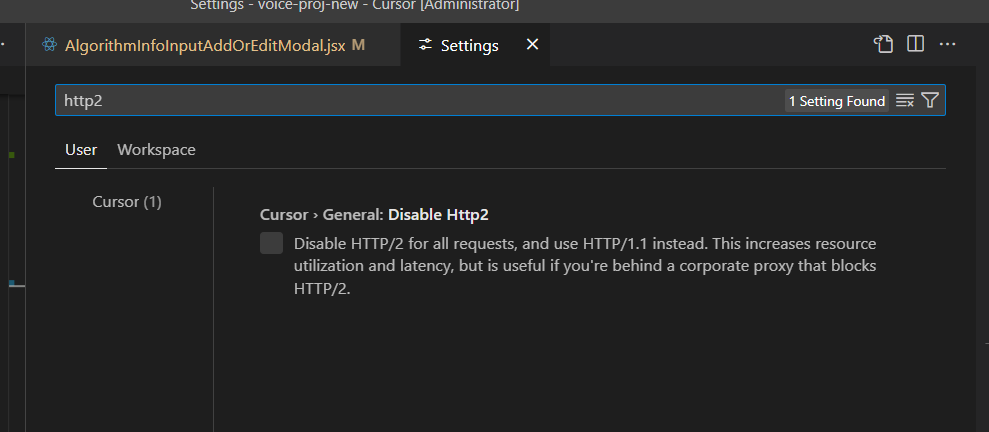Close the Settings tab
The height and width of the screenshot is (432, 989).
click(532, 45)
